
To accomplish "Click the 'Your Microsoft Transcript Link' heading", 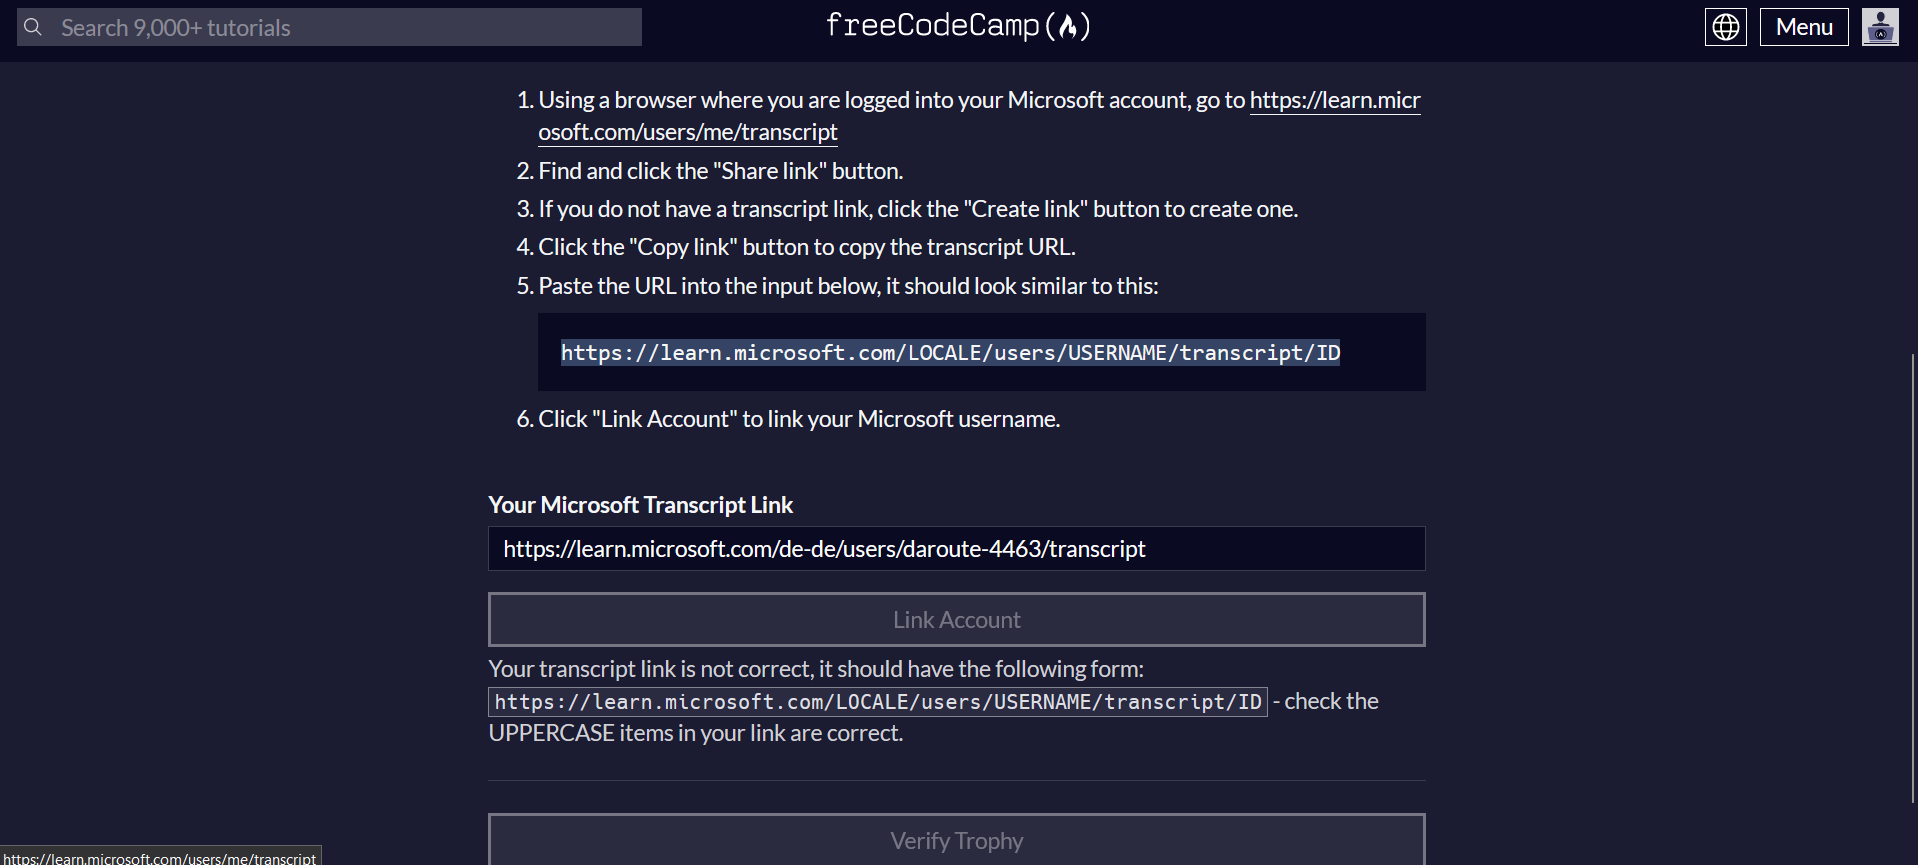I will 640,504.
